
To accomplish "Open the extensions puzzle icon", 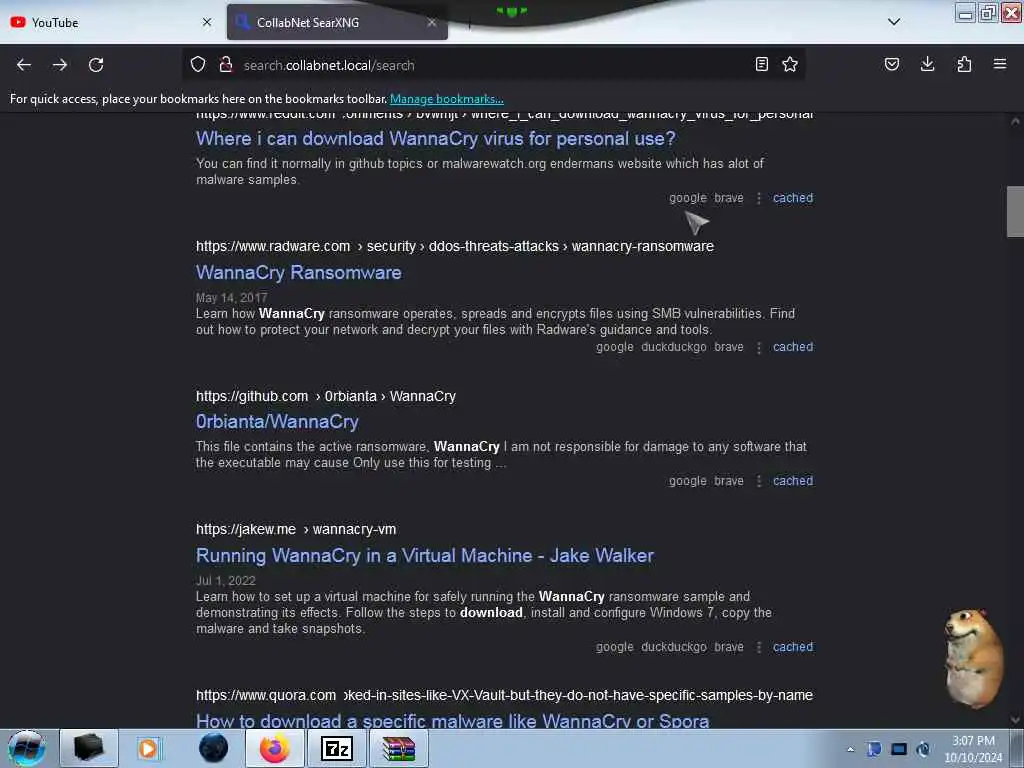I will (964, 64).
